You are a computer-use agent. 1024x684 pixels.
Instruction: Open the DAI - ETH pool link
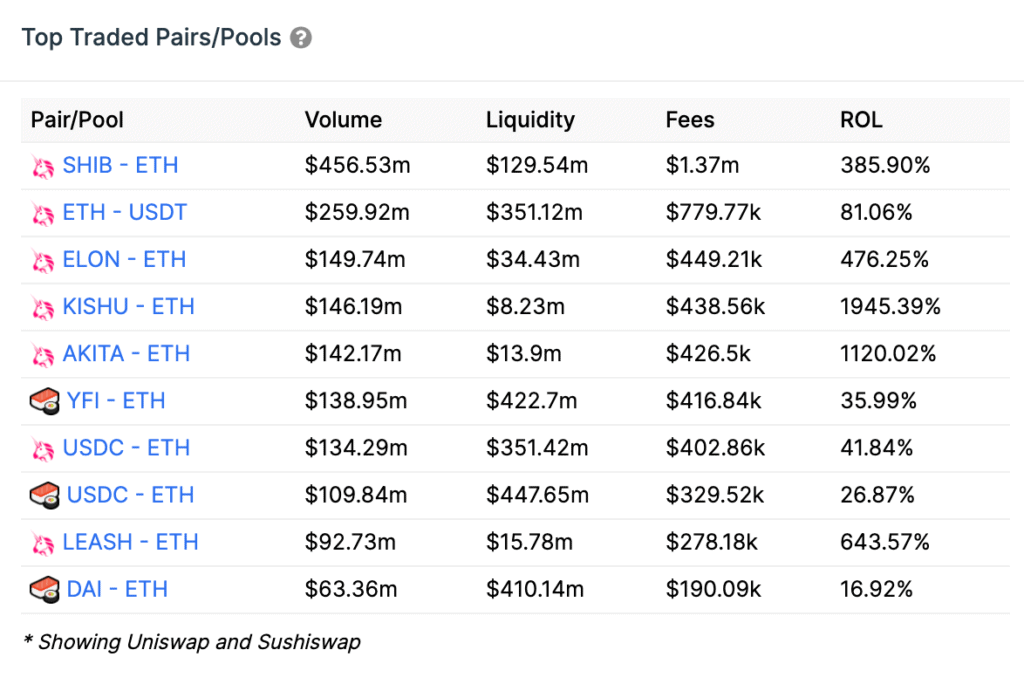[x=117, y=590]
